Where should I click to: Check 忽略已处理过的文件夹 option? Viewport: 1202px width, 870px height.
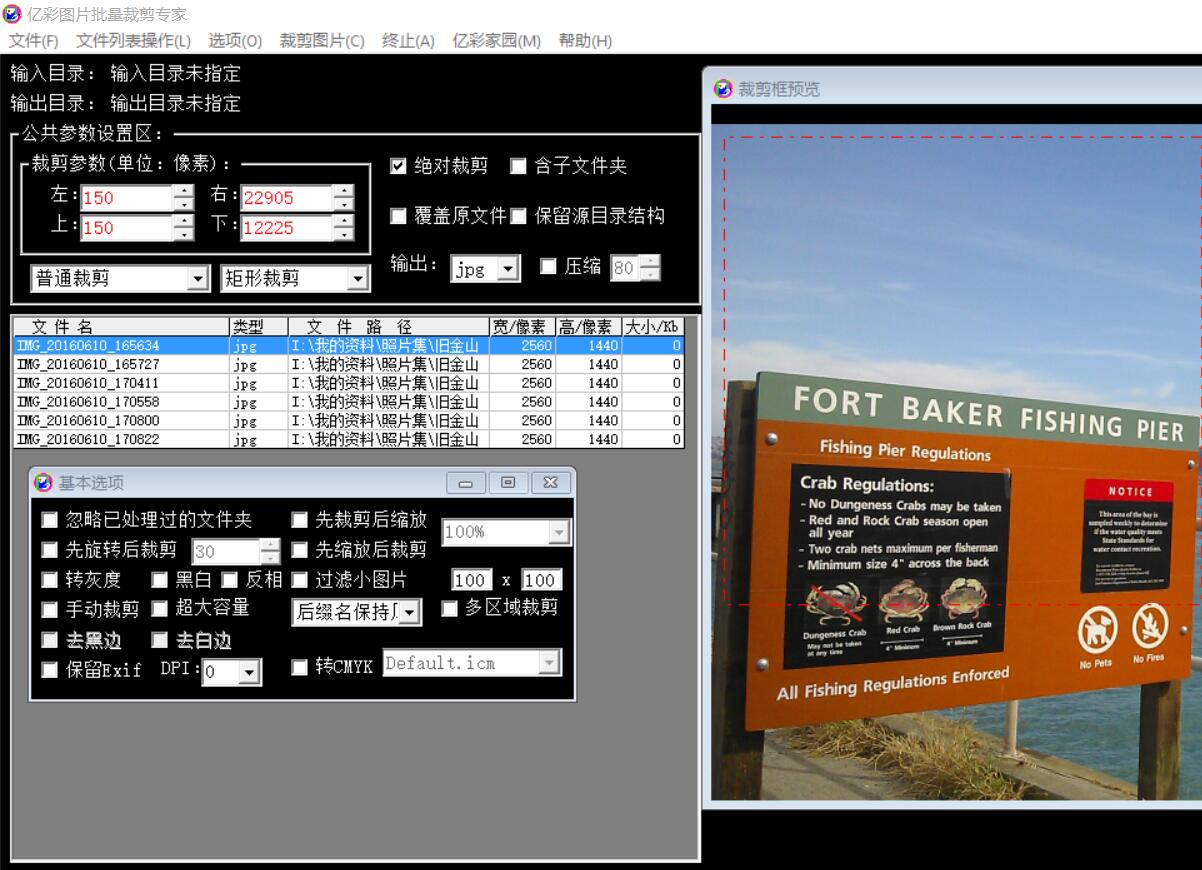[x=49, y=520]
